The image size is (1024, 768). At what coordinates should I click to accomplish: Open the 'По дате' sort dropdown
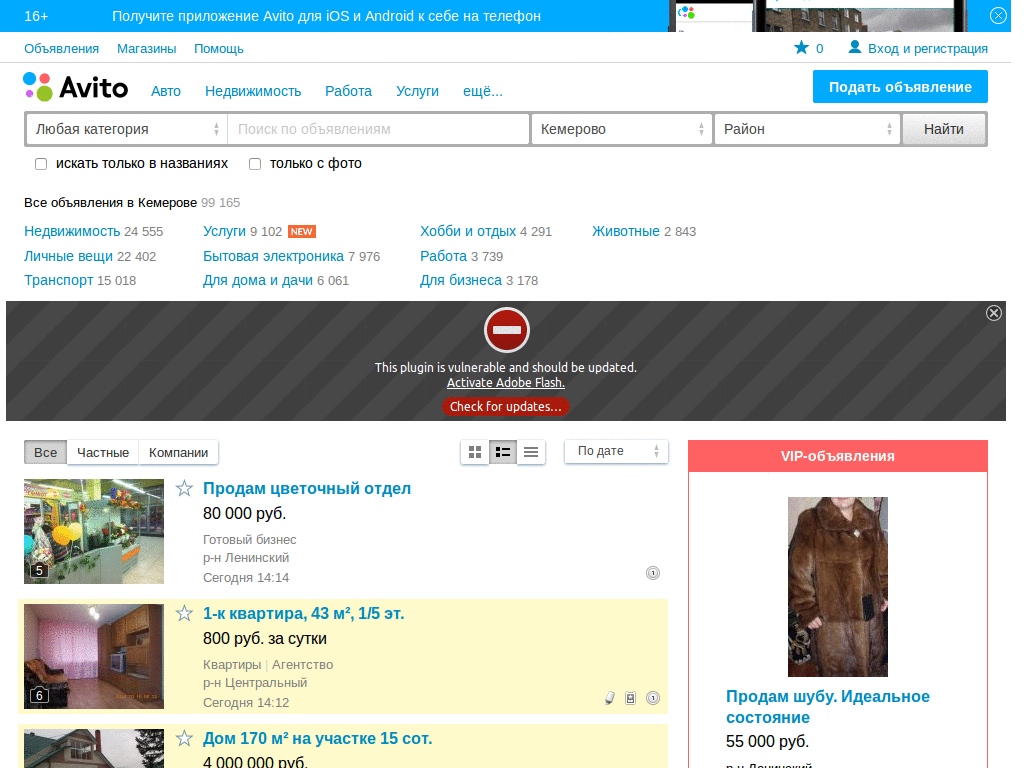[616, 451]
